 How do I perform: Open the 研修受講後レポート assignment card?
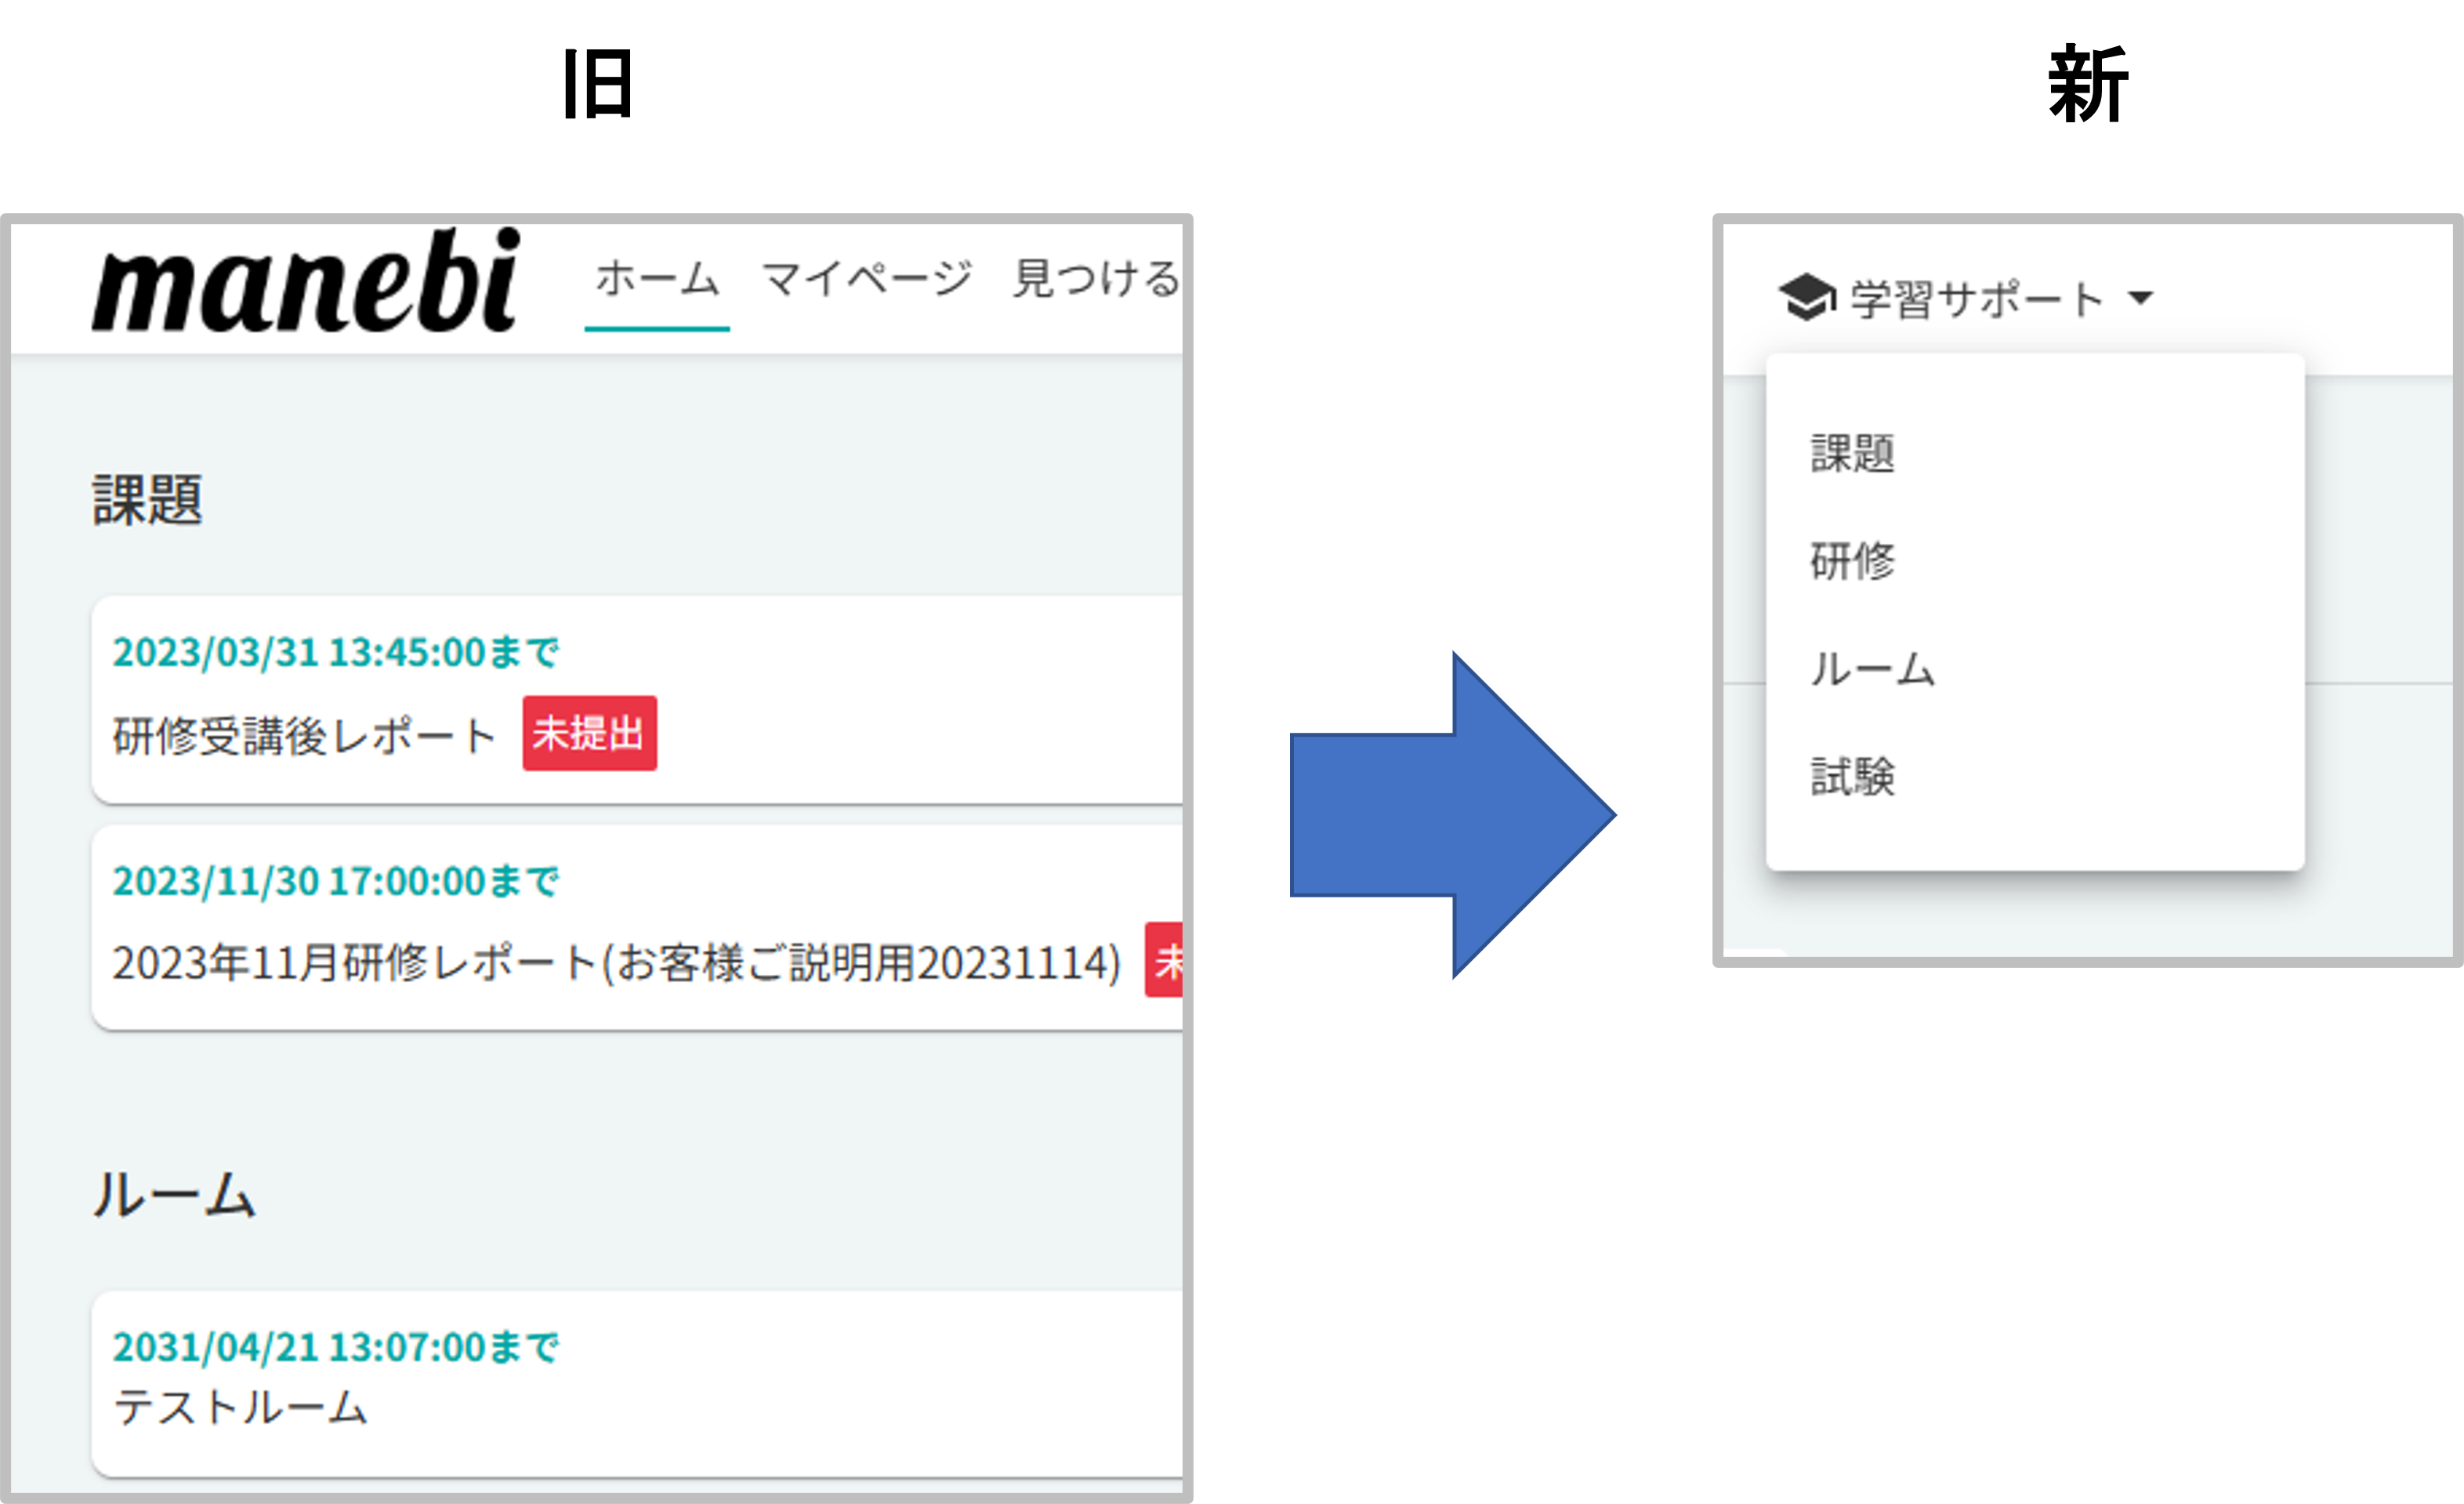tap(637, 700)
